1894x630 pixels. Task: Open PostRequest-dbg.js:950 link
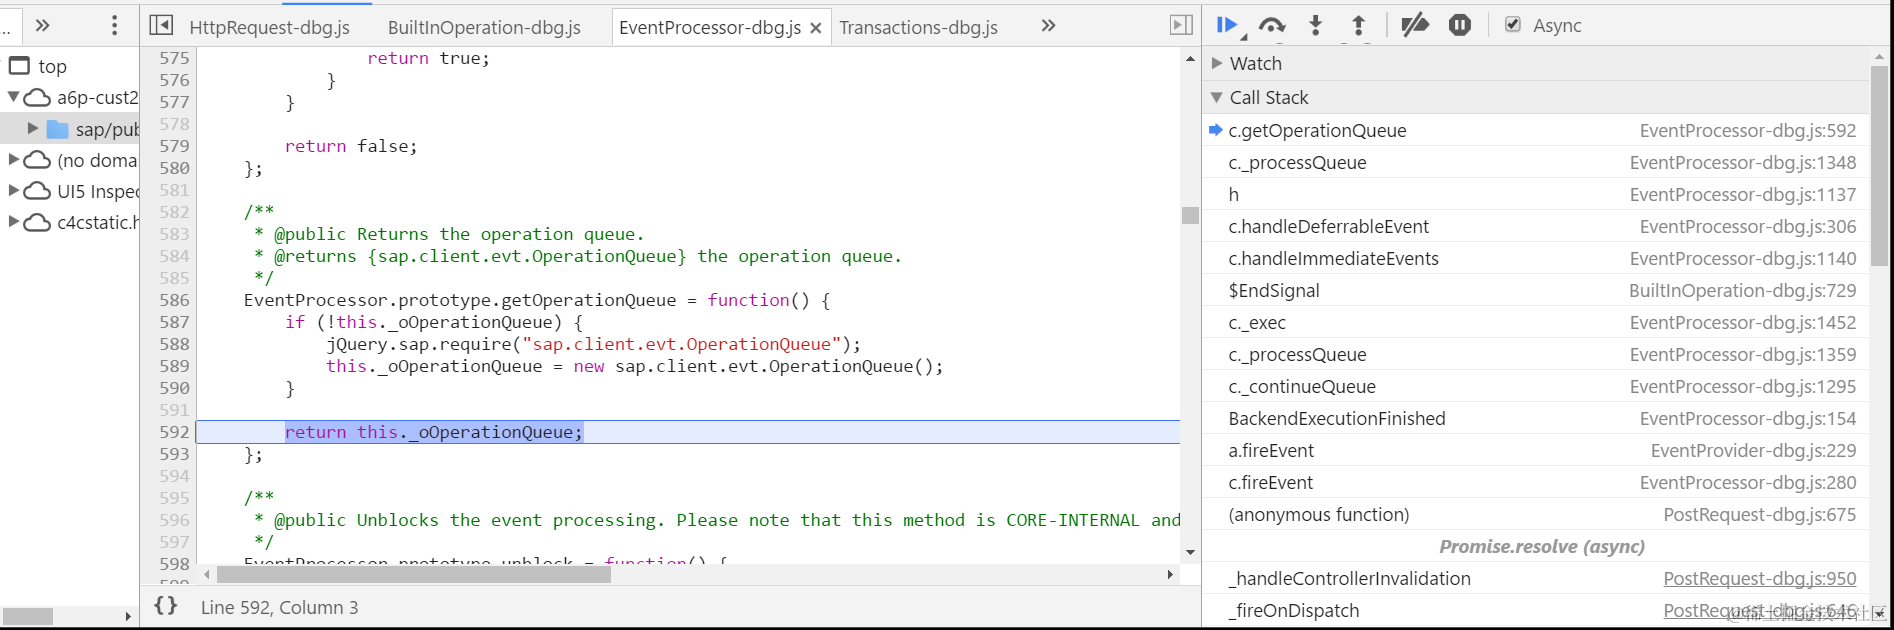pos(1759,578)
